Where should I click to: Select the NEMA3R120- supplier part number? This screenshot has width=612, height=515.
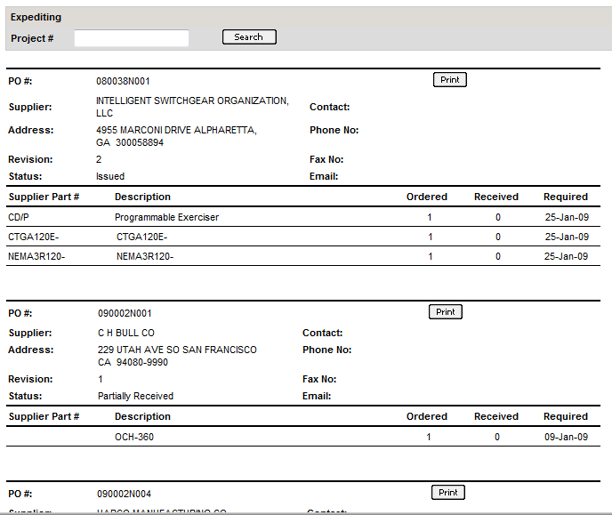tap(35, 256)
